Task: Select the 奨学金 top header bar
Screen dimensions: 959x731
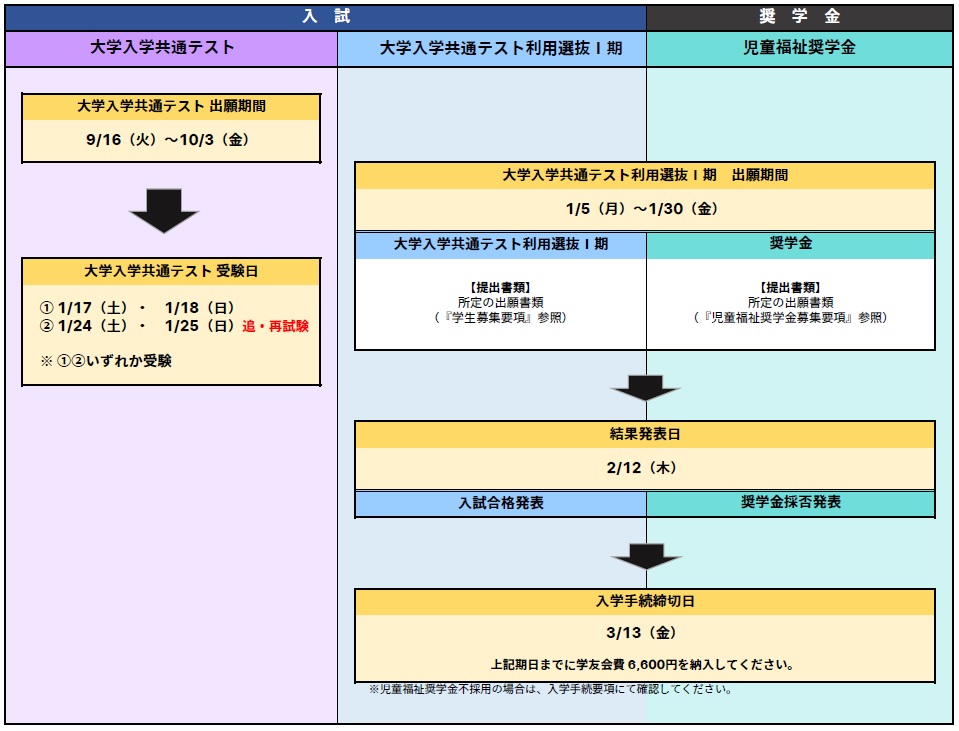Action: point(799,17)
